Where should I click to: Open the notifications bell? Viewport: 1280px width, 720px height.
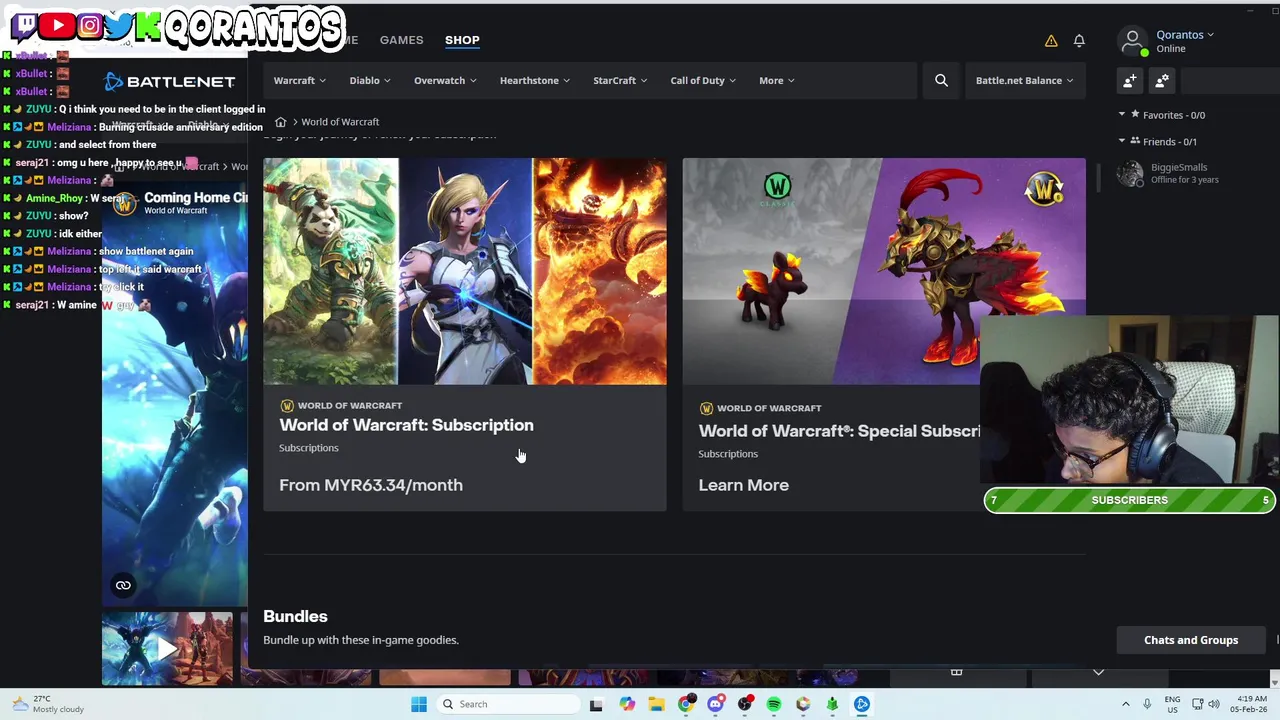pos(1079,40)
